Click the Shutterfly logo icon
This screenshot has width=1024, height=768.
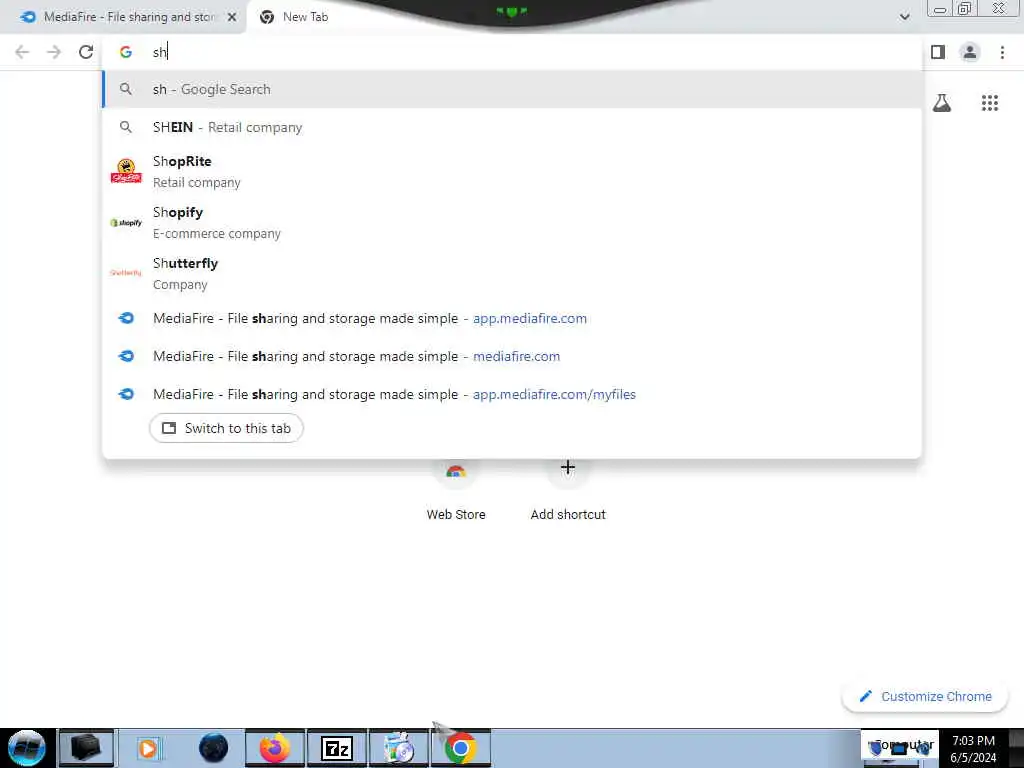pos(126,273)
